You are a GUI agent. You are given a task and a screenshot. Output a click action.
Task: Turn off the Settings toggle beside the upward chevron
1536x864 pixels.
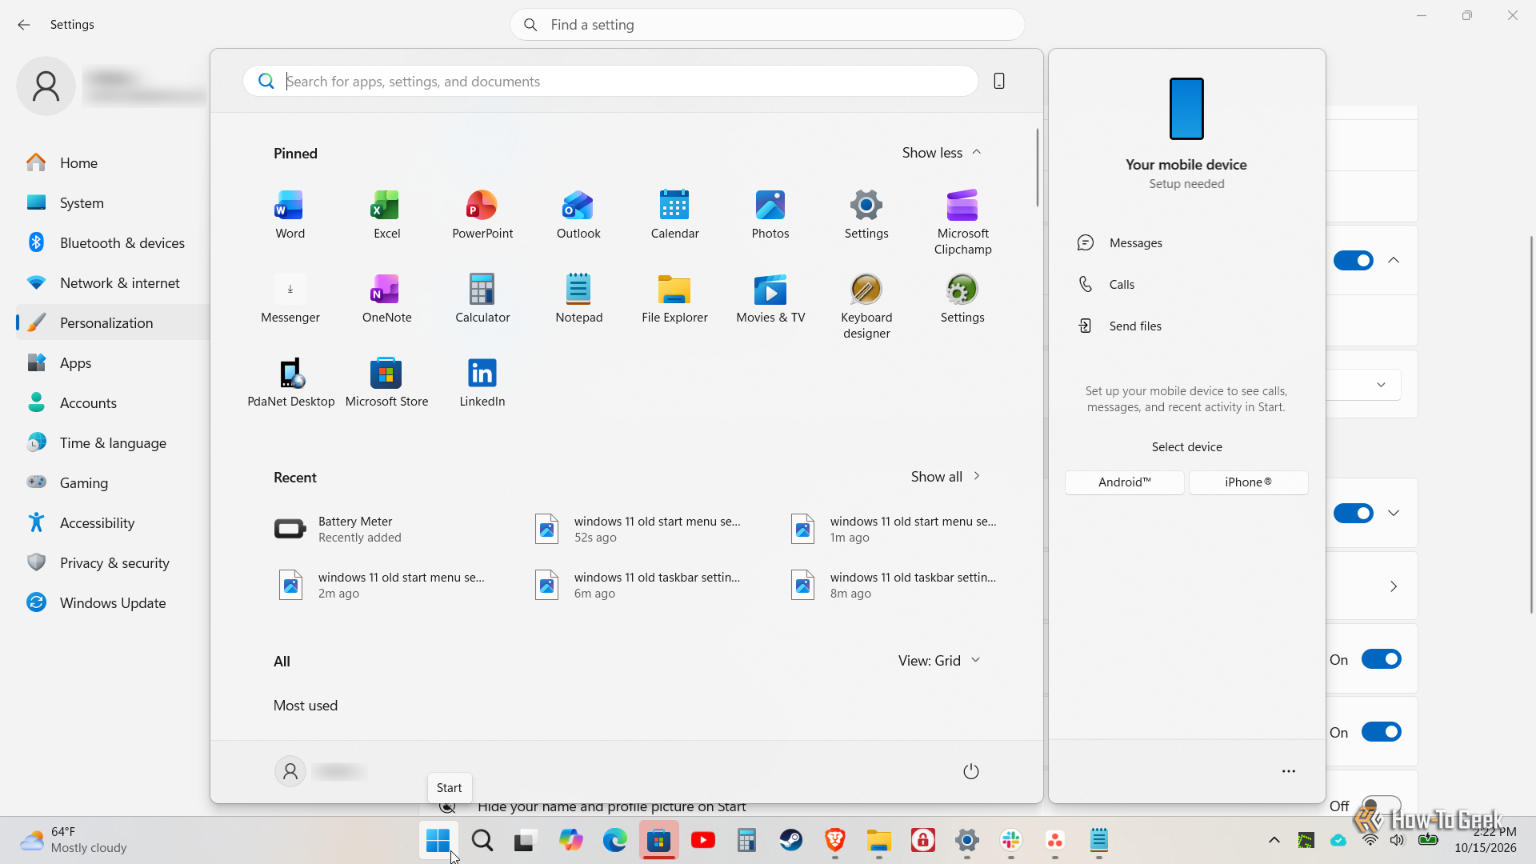(x=1354, y=260)
